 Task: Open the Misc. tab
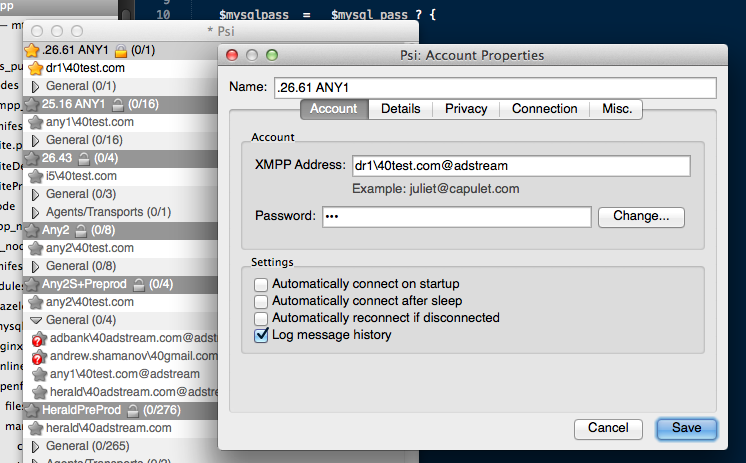coord(617,109)
